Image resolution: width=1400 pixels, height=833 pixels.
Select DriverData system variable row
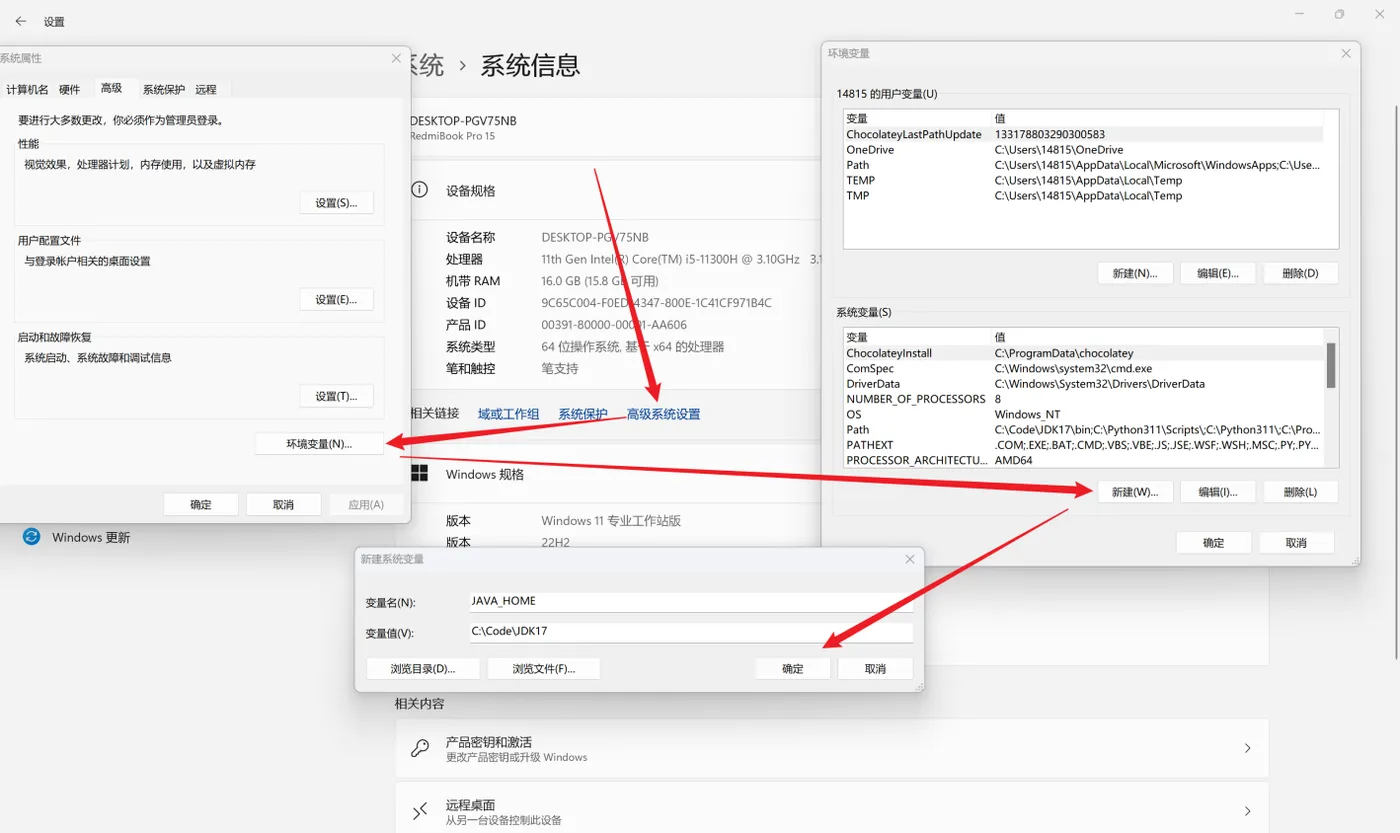click(1084, 384)
